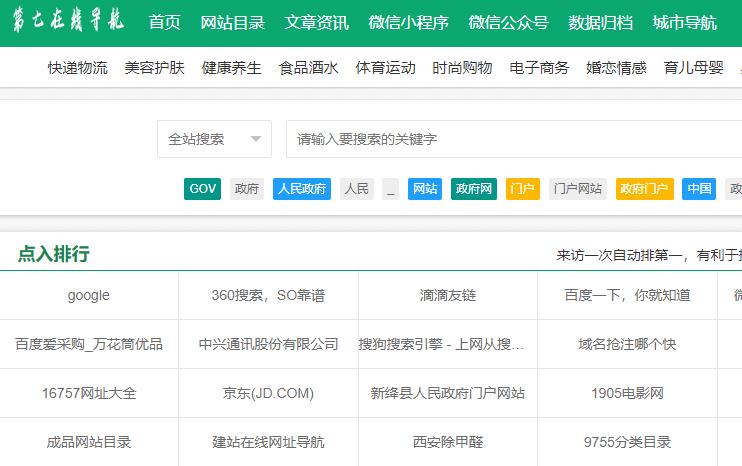Select the gray 门户网站 tag

(x=578, y=189)
